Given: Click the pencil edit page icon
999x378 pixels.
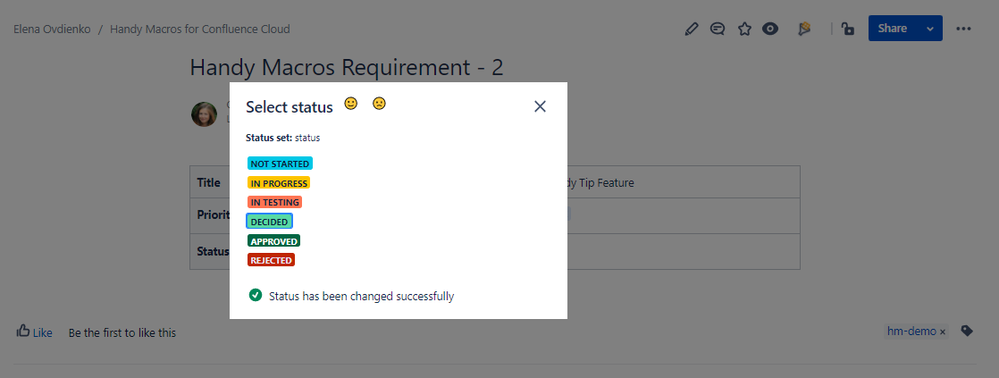Looking at the screenshot, I should pyautogui.click(x=691, y=29).
